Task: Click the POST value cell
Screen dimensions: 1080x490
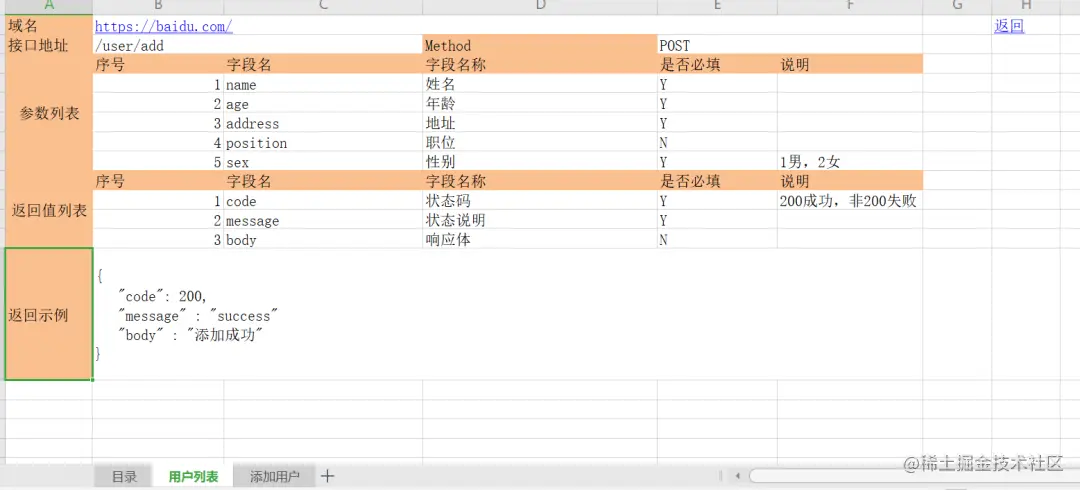Action: [790, 45]
